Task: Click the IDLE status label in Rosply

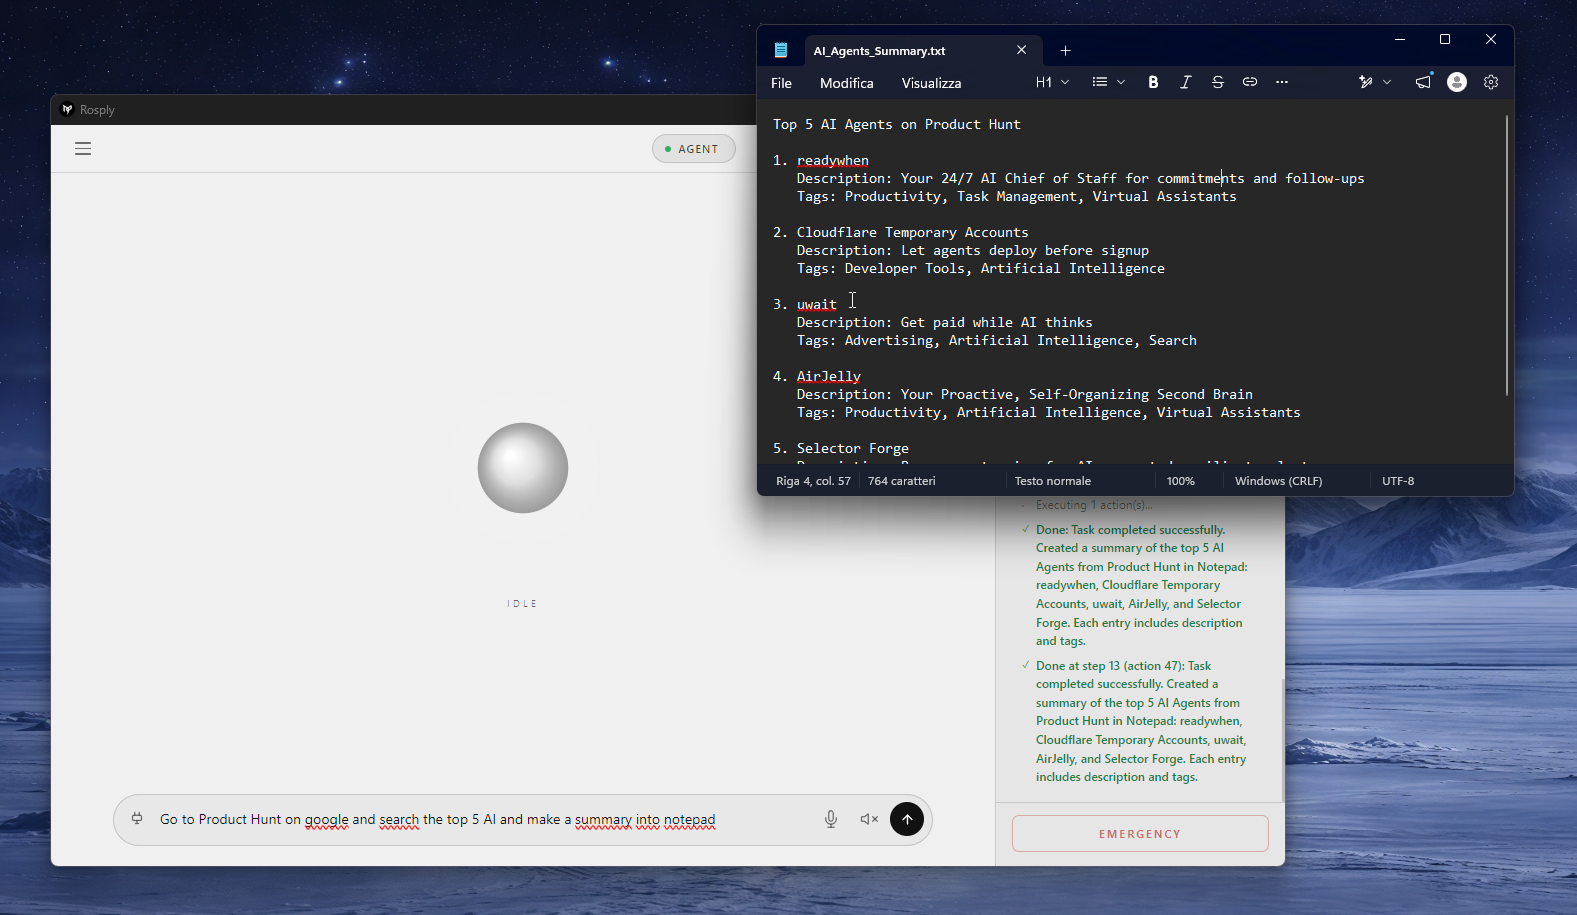Action: click(522, 604)
